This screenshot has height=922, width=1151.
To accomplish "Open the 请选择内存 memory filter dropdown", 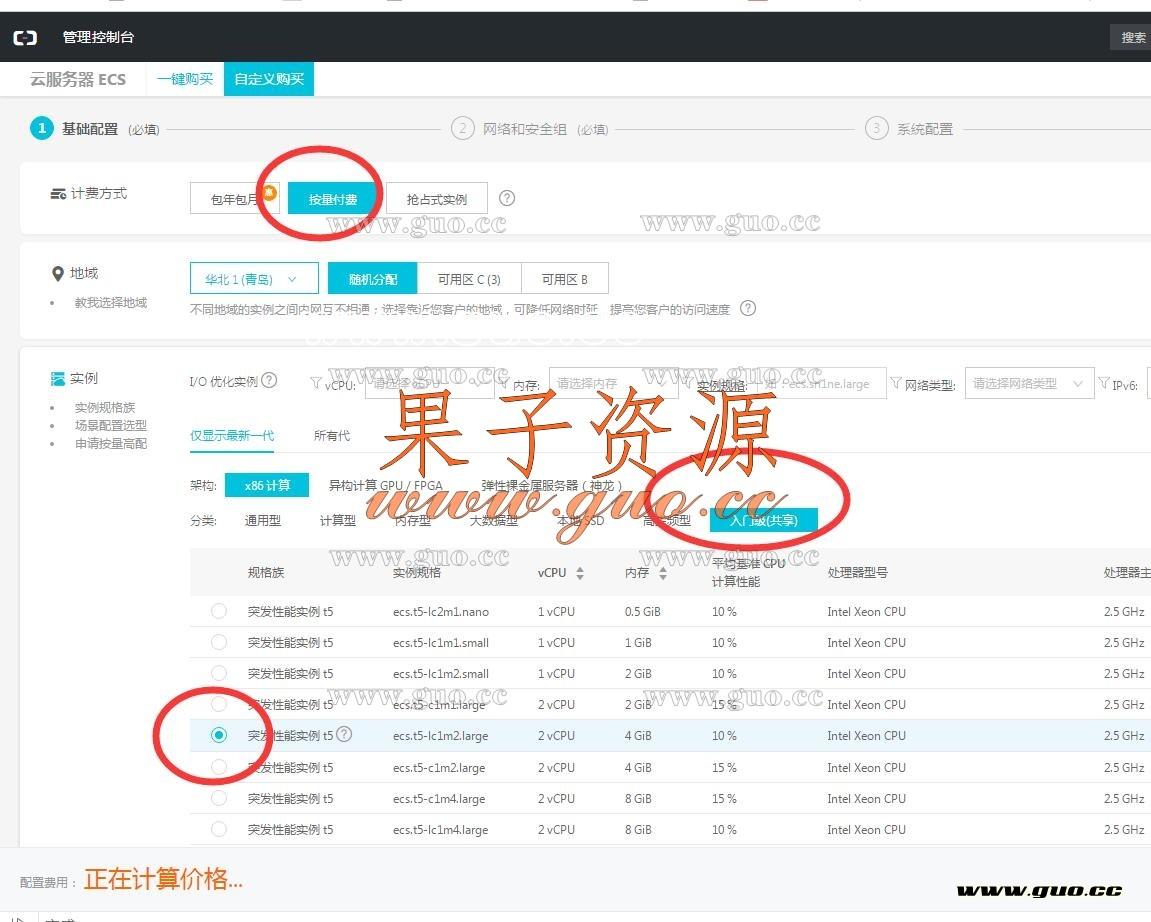I will (x=610, y=383).
